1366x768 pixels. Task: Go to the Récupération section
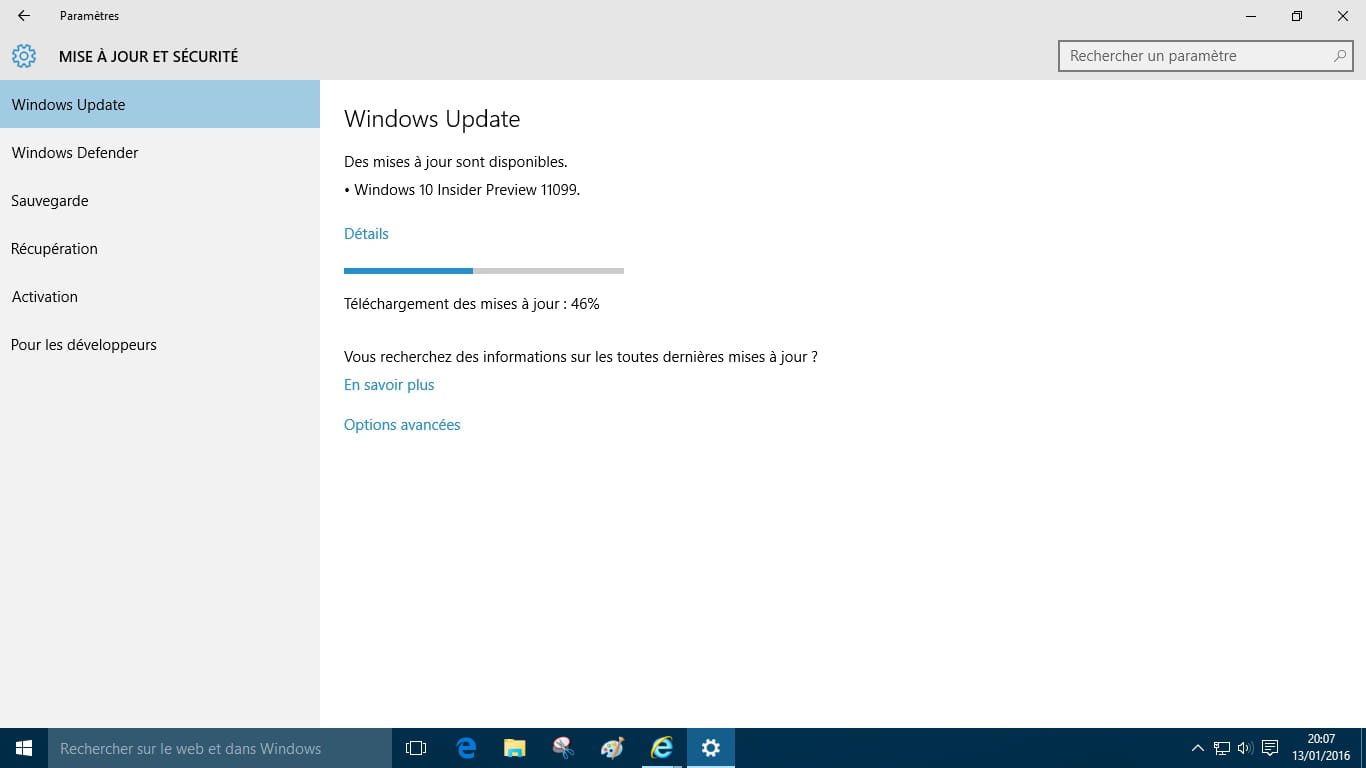pos(160,248)
